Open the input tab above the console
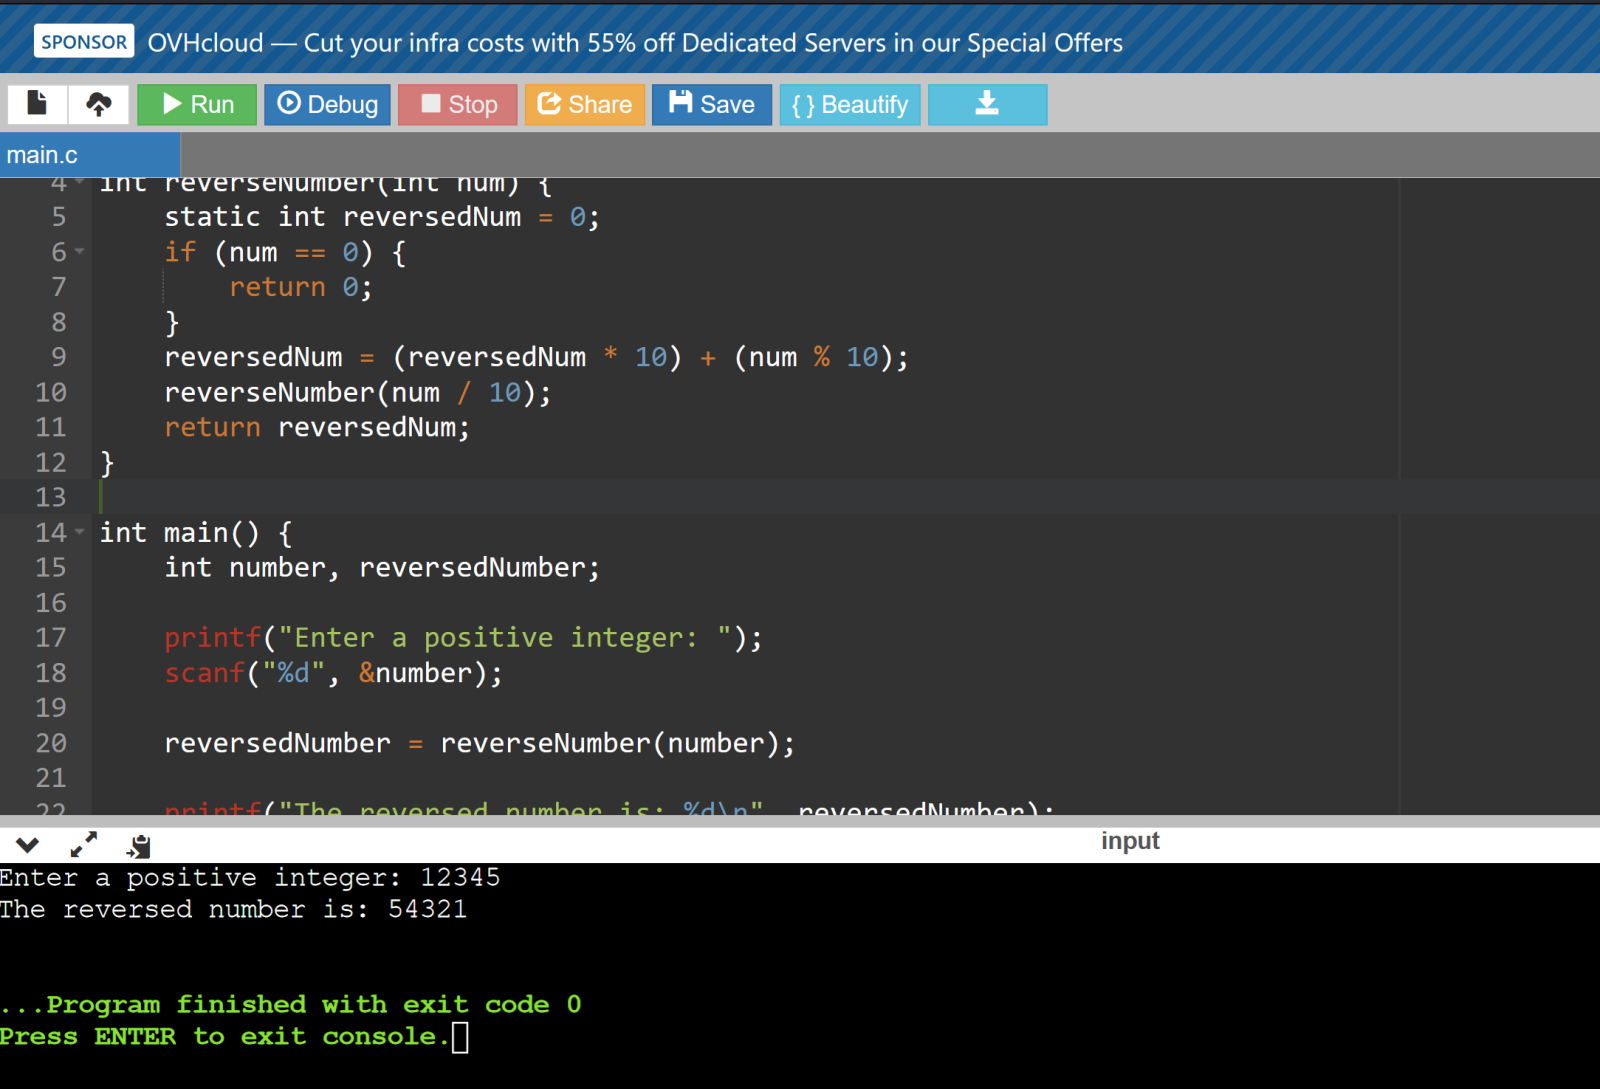The height and width of the screenshot is (1089, 1600). 1130,841
